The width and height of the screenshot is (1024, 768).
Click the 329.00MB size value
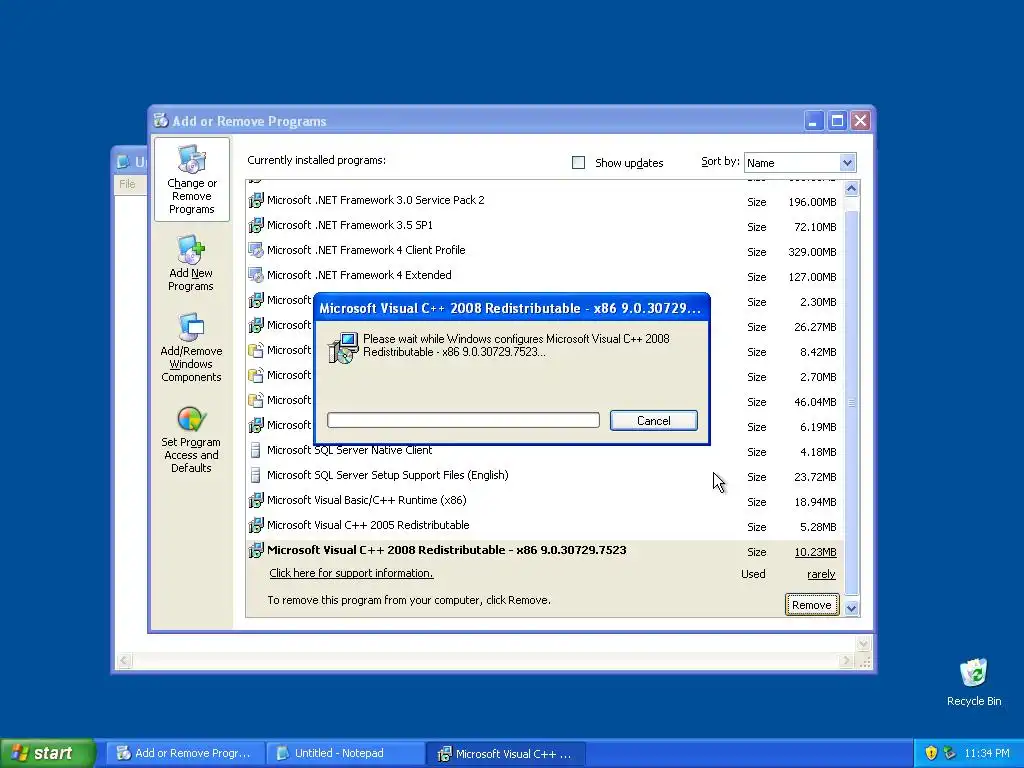[x=812, y=252]
